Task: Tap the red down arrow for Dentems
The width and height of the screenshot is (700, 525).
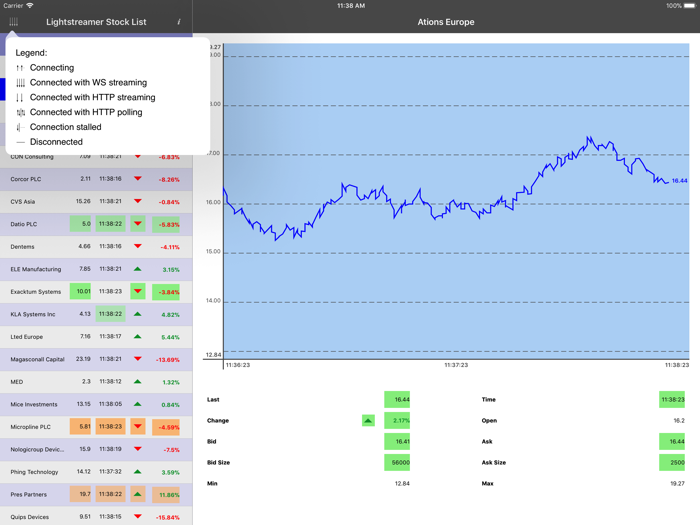Action: click(138, 246)
